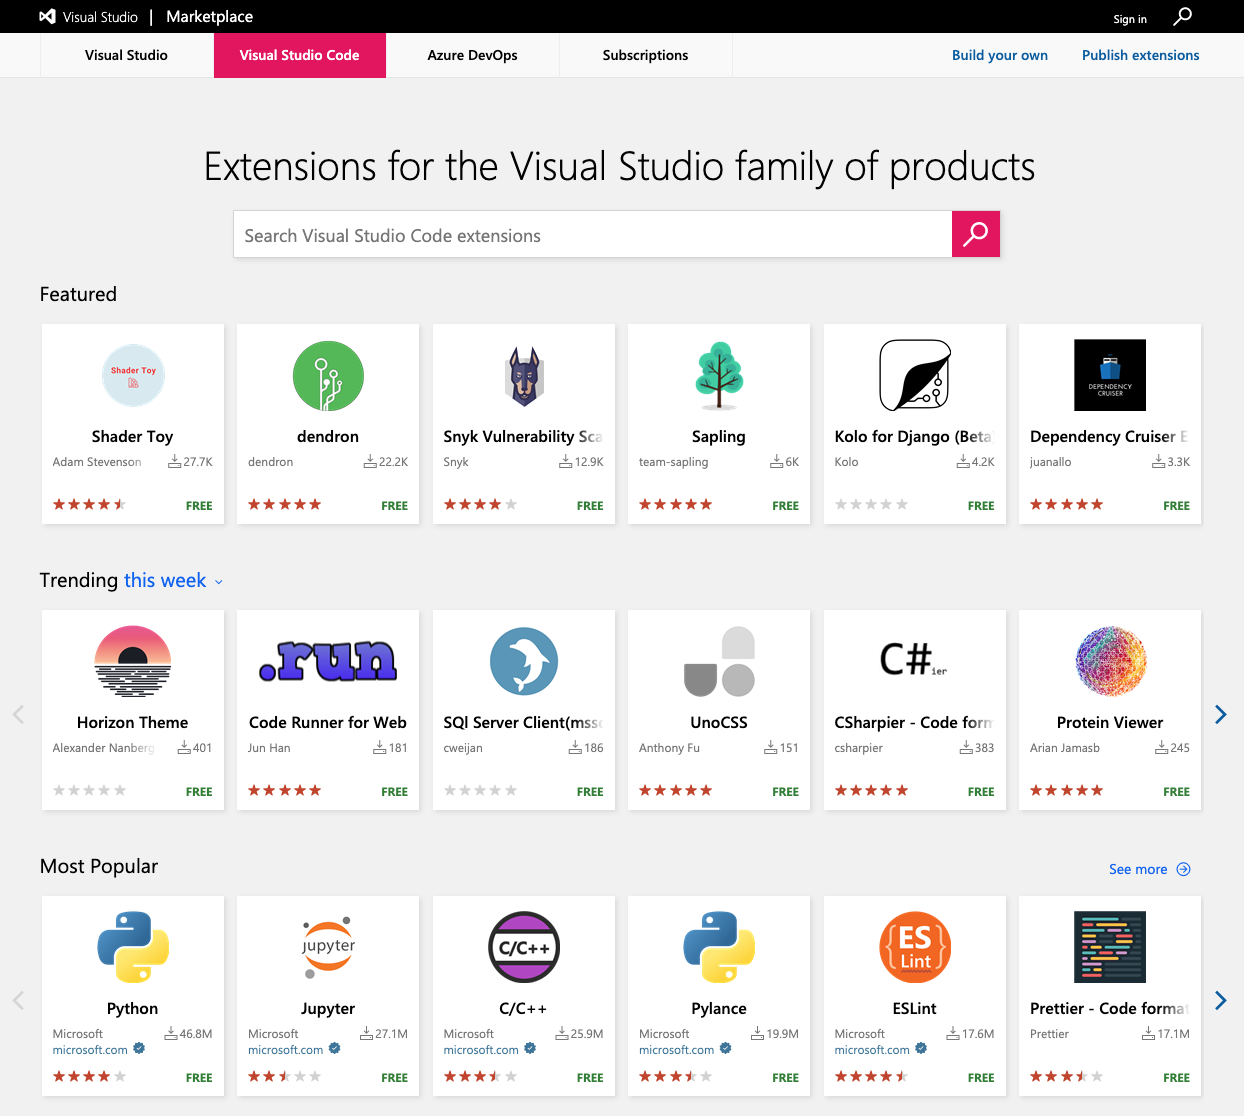
Task: Click FREE label on Sapling card
Action: coord(785,506)
